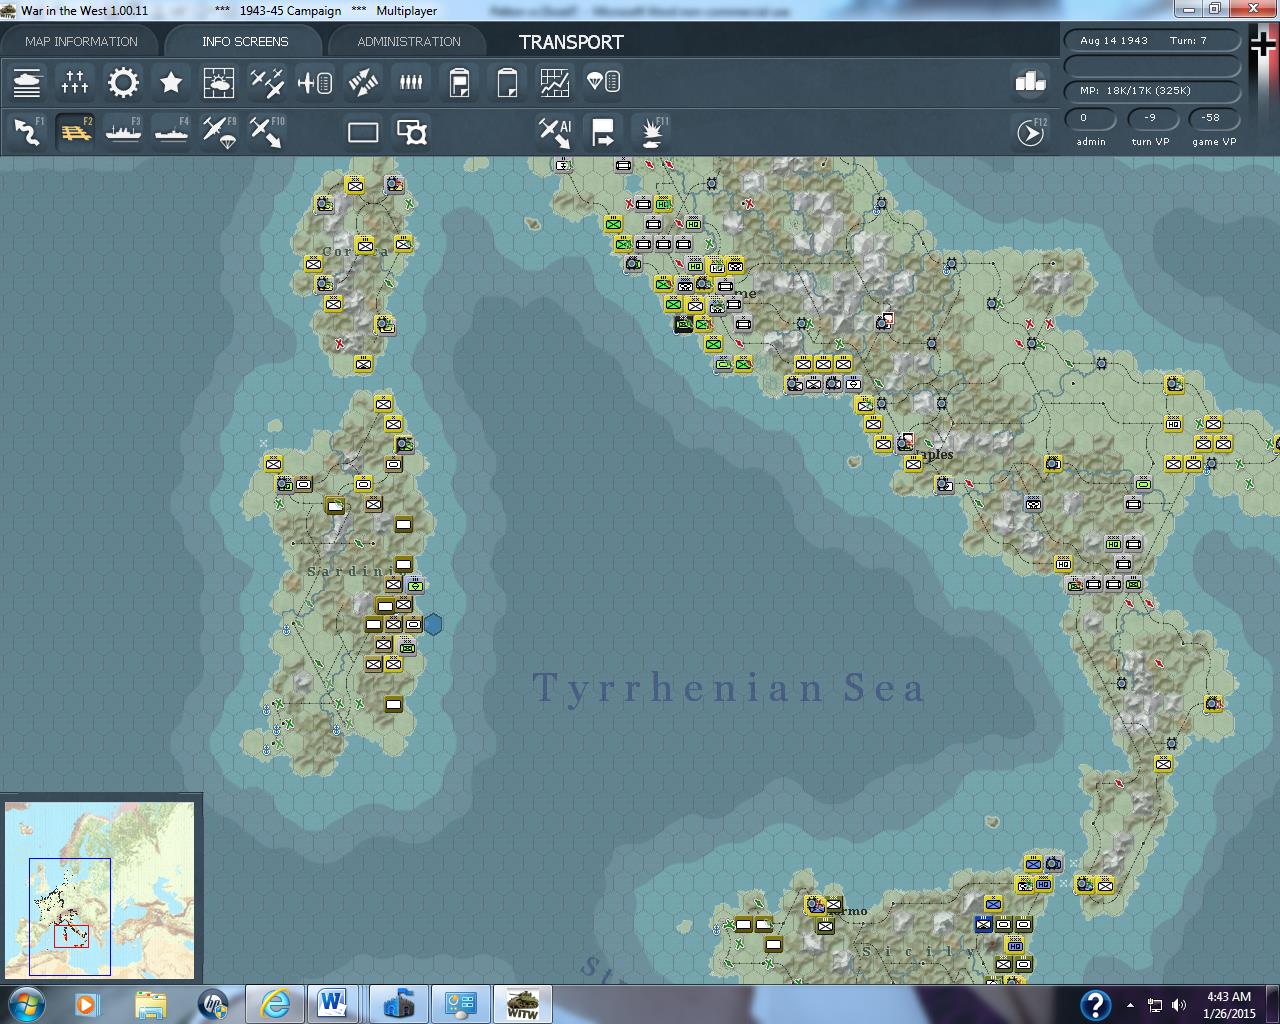Open the commander's report soldiers icon
The width and height of the screenshot is (1280, 1024).
(x=411, y=82)
